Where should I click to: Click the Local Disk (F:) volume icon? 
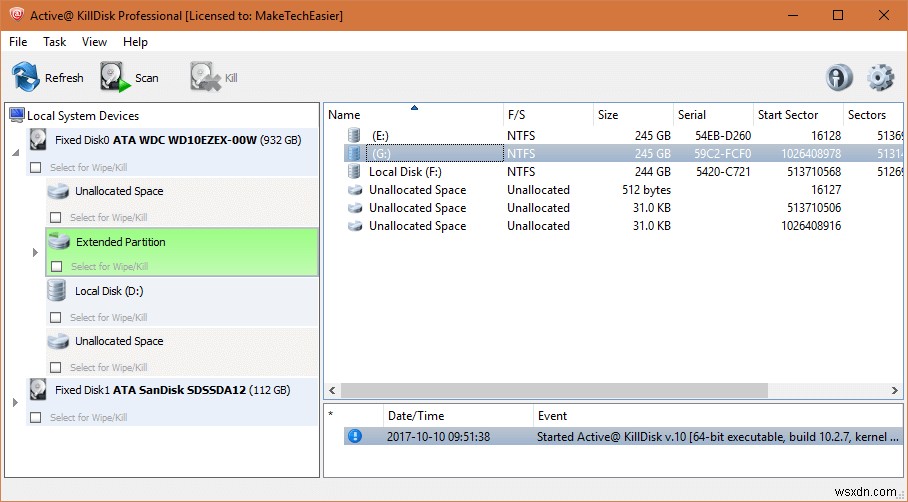(354, 171)
